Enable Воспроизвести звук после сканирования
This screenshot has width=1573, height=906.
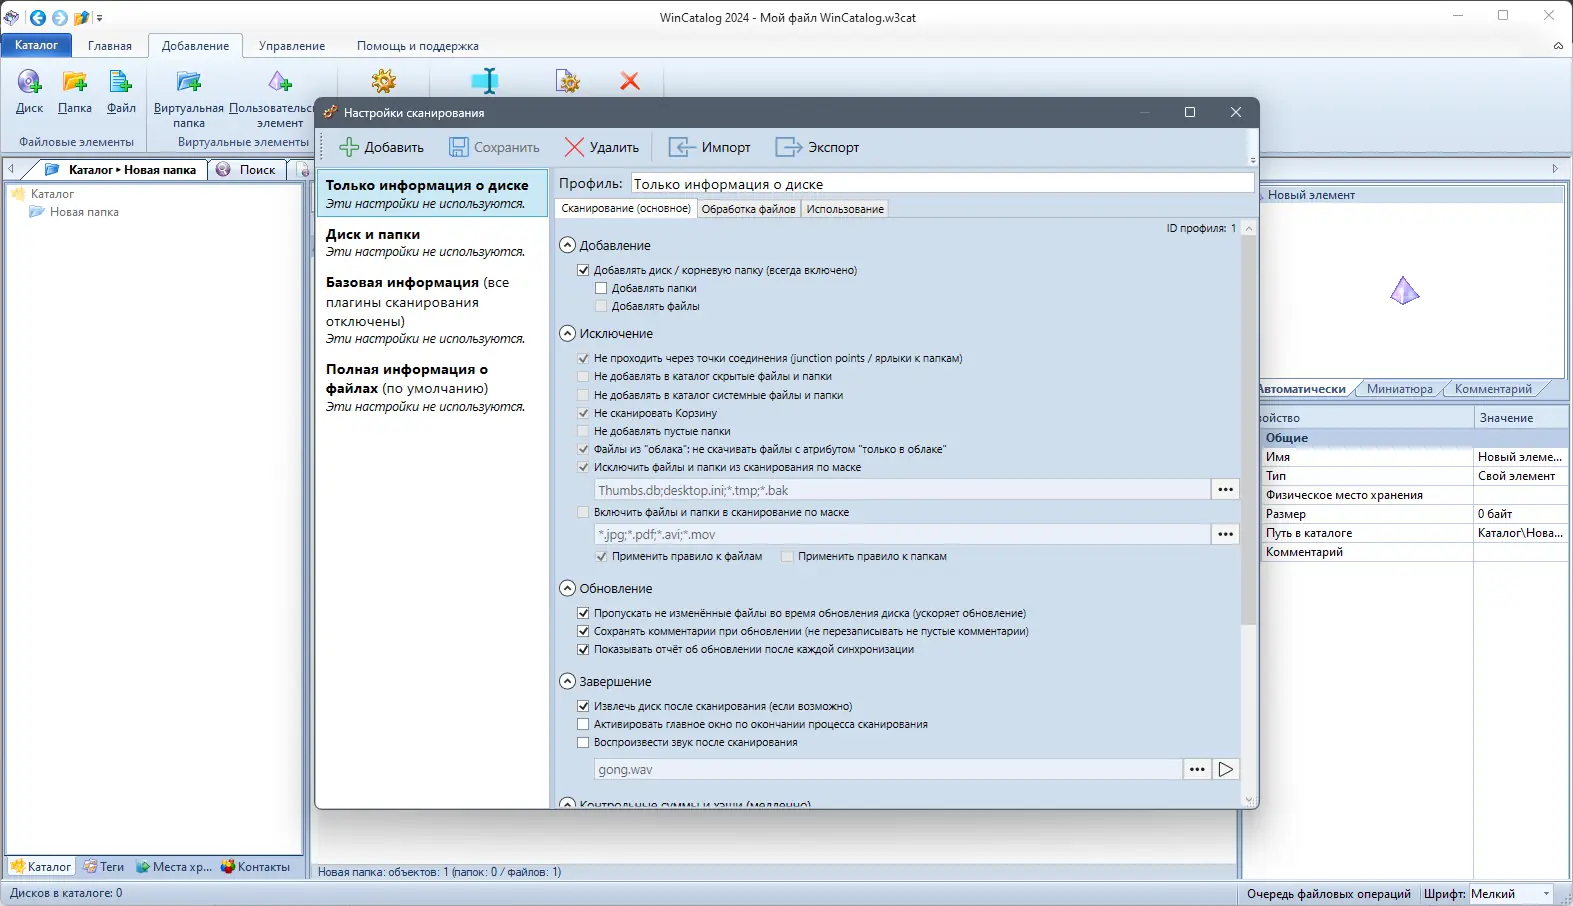click(583, 742)
